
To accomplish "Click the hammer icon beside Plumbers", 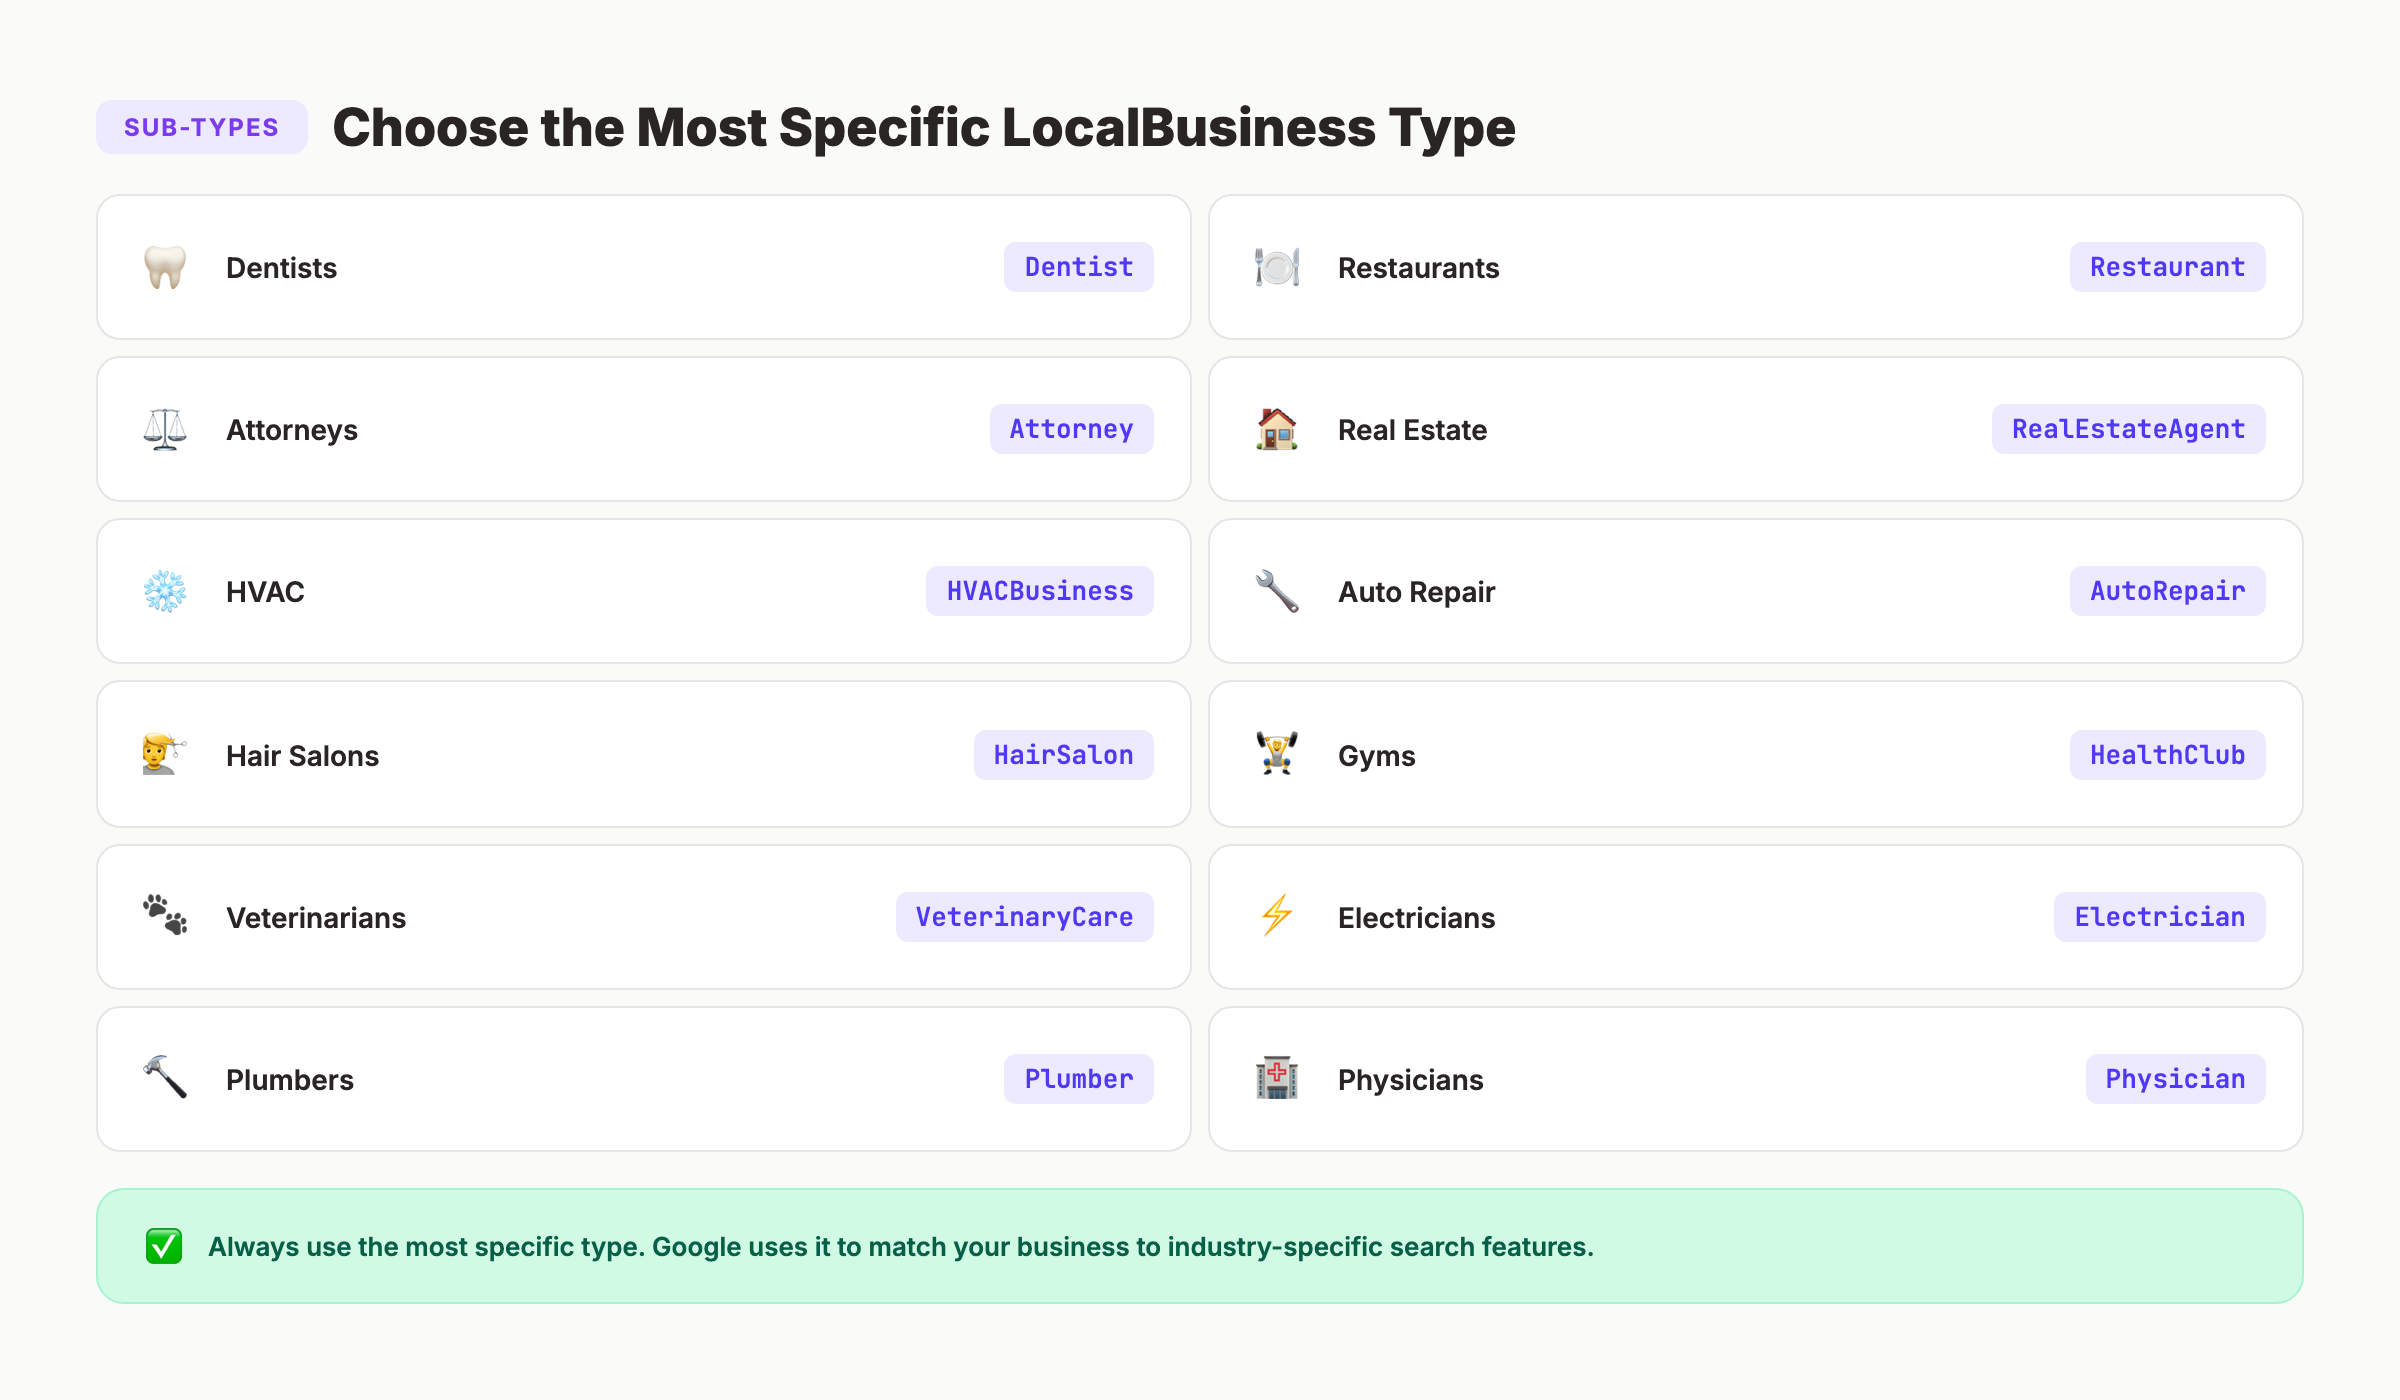I will (x=166, y=1079).
